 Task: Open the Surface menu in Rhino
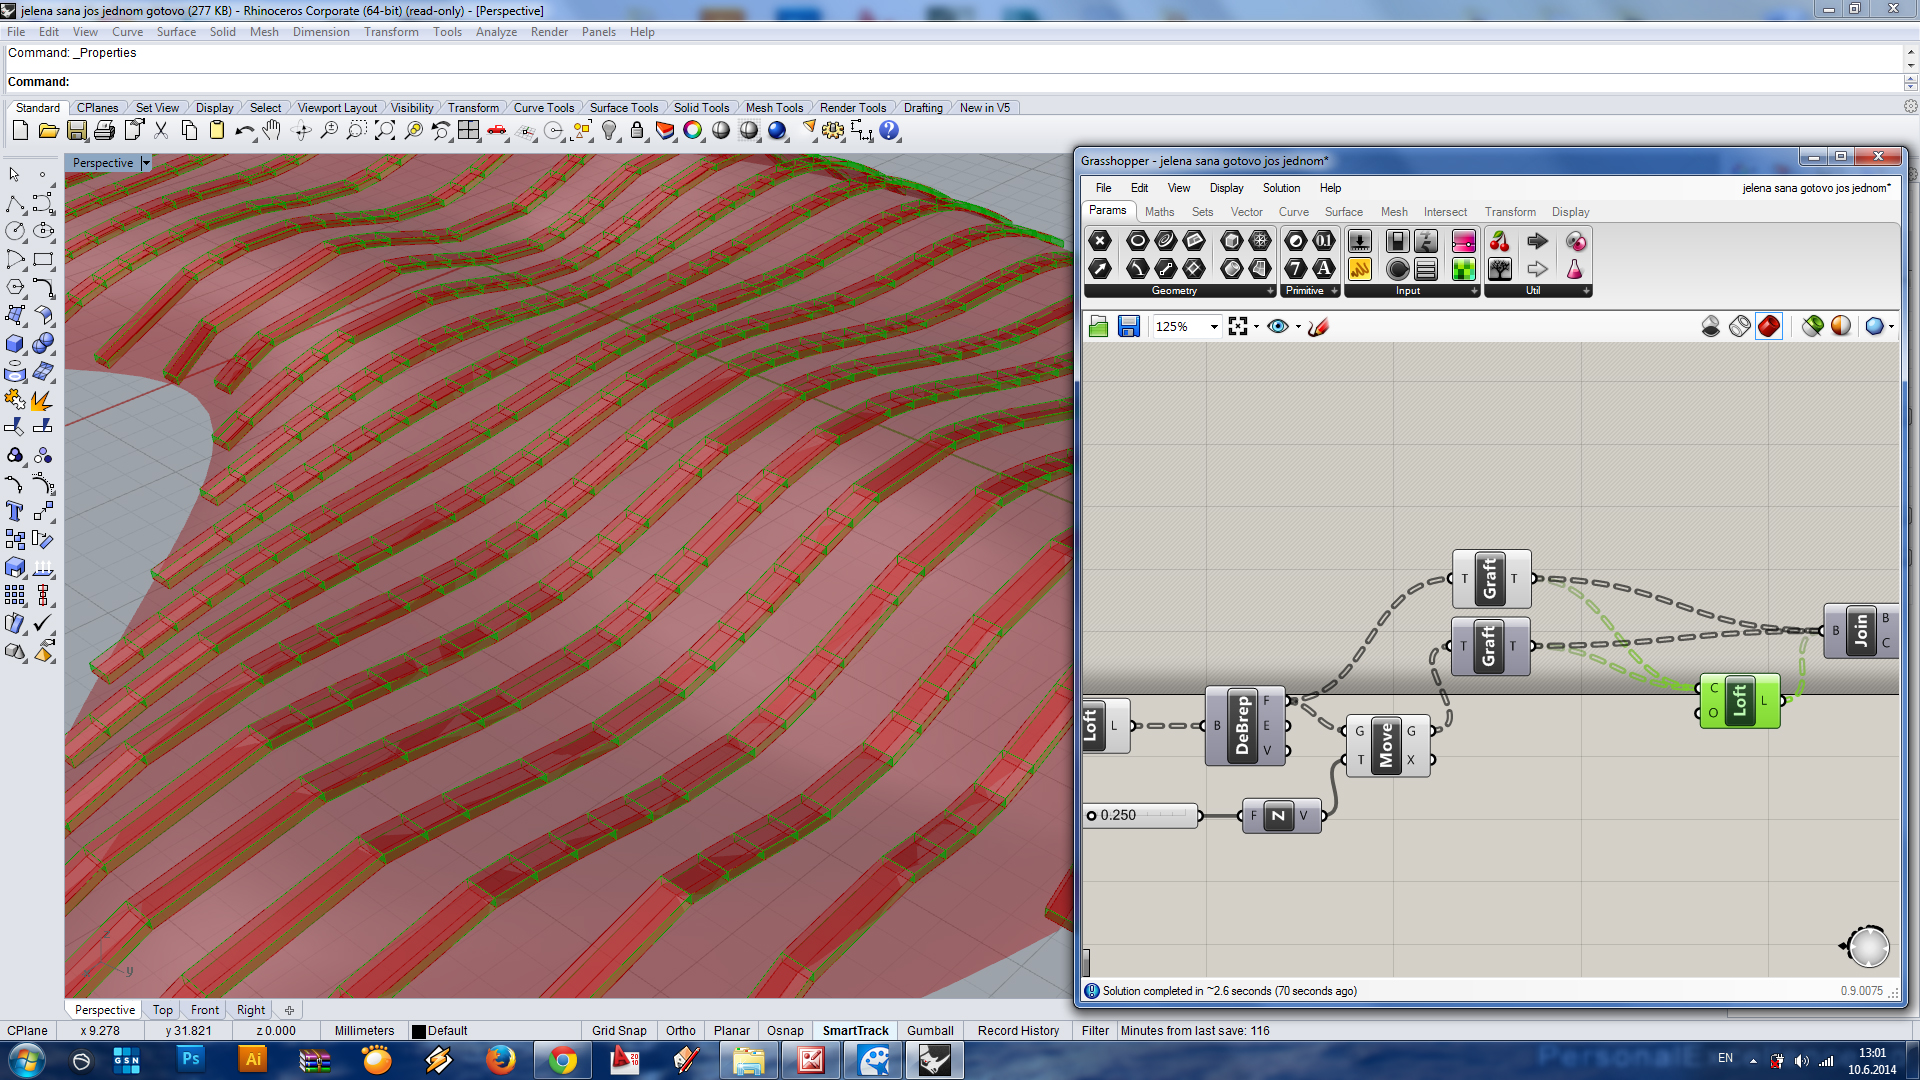tap(176, 32)
